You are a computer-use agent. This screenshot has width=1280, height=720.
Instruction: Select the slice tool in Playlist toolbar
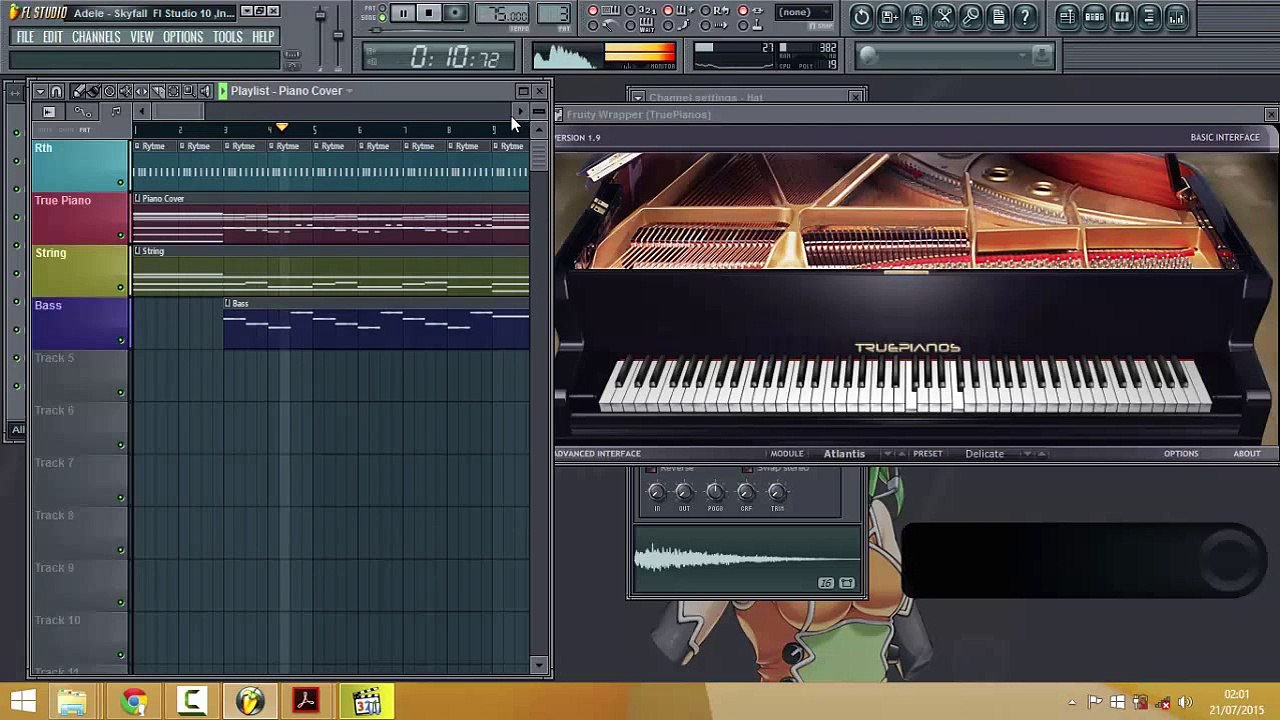point(158,91)
